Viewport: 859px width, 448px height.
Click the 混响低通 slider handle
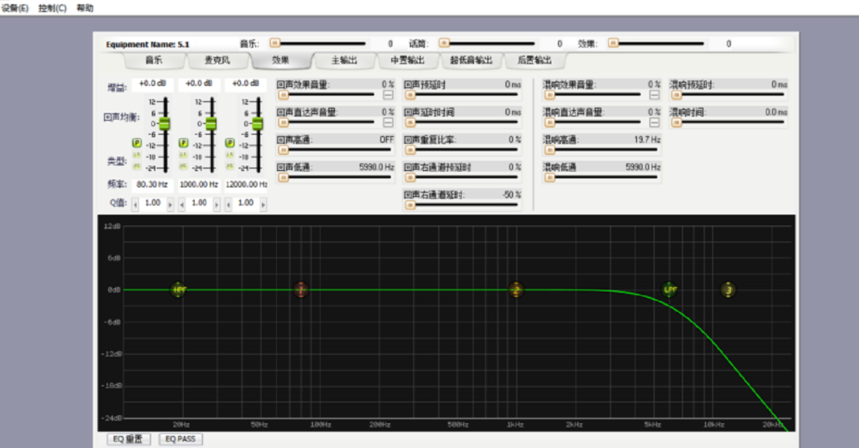coord(549,177)
